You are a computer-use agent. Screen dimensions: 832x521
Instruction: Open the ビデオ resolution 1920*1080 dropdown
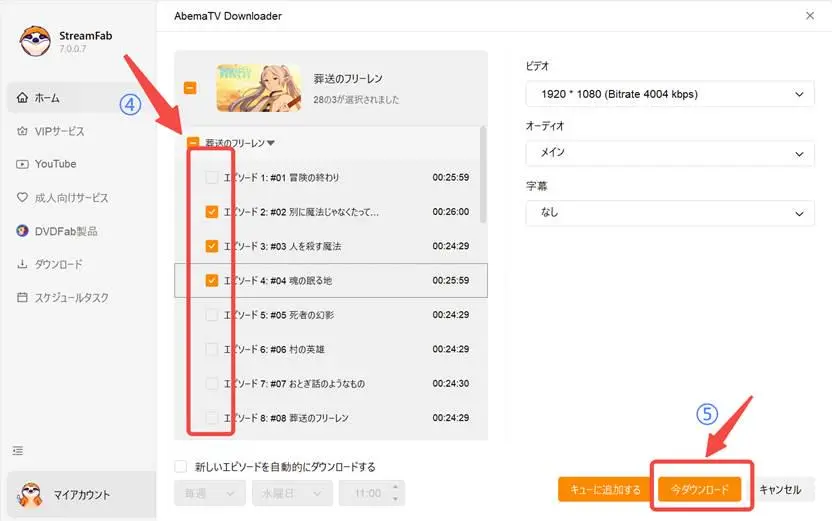670,94
